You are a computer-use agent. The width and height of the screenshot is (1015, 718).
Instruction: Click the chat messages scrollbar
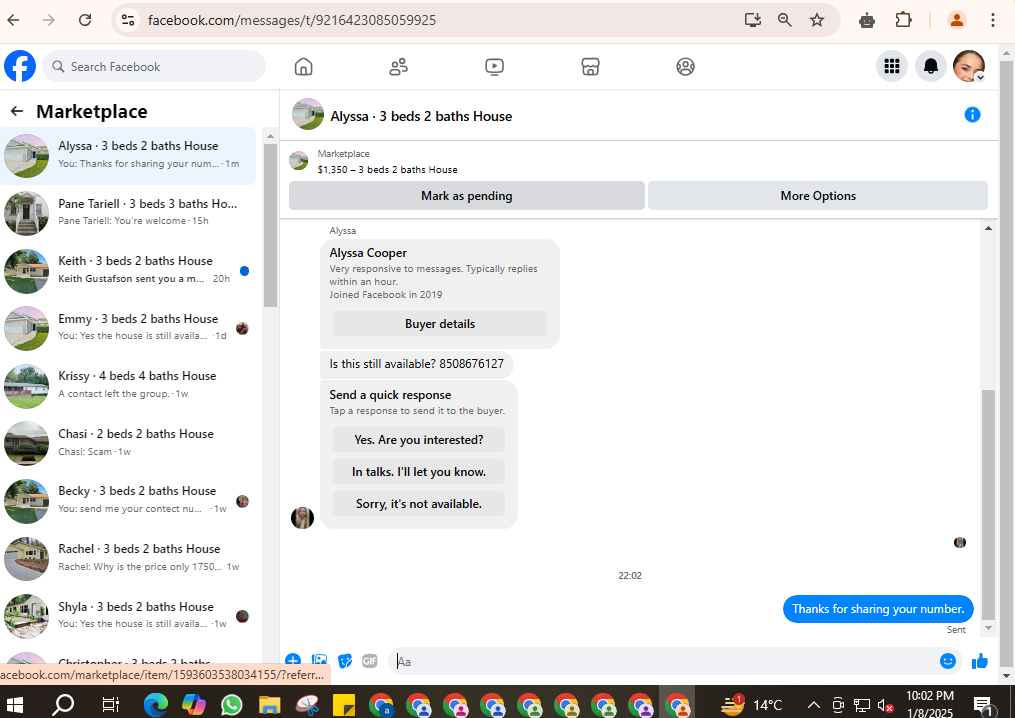(x=988, y=505)
